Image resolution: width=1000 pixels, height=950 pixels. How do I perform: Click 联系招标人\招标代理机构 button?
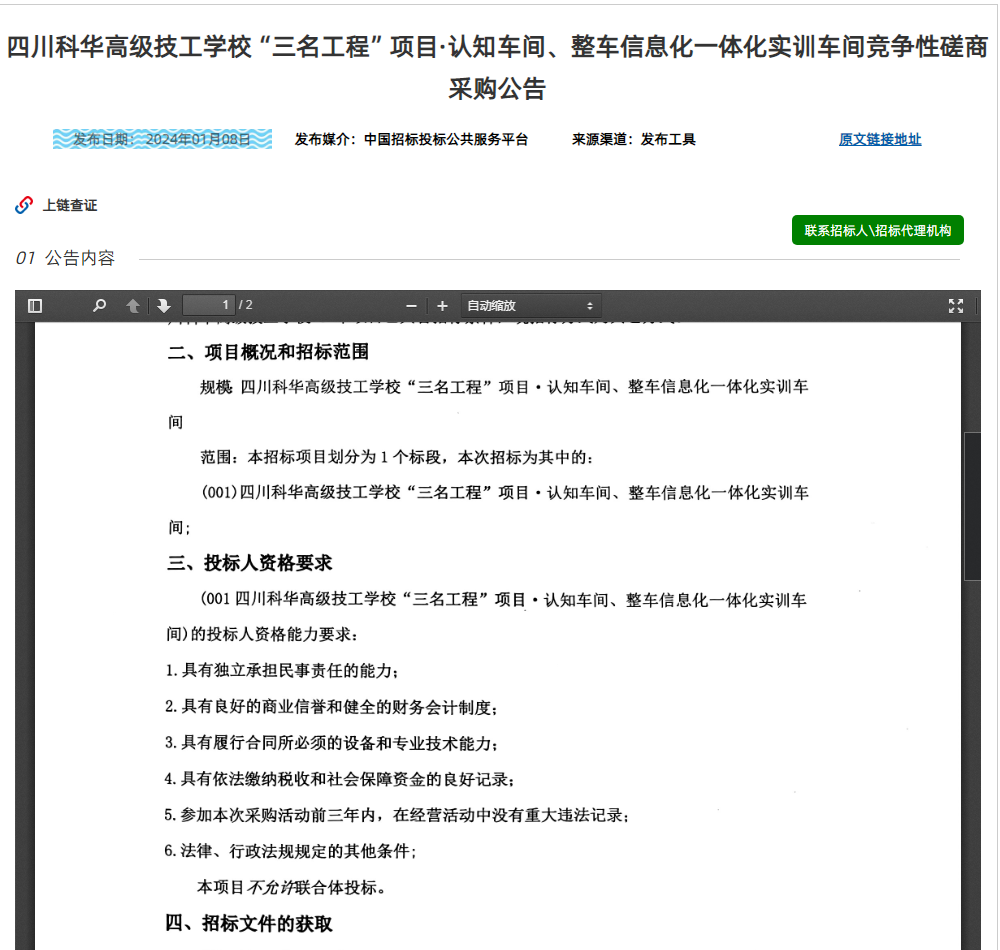[878, 230]
